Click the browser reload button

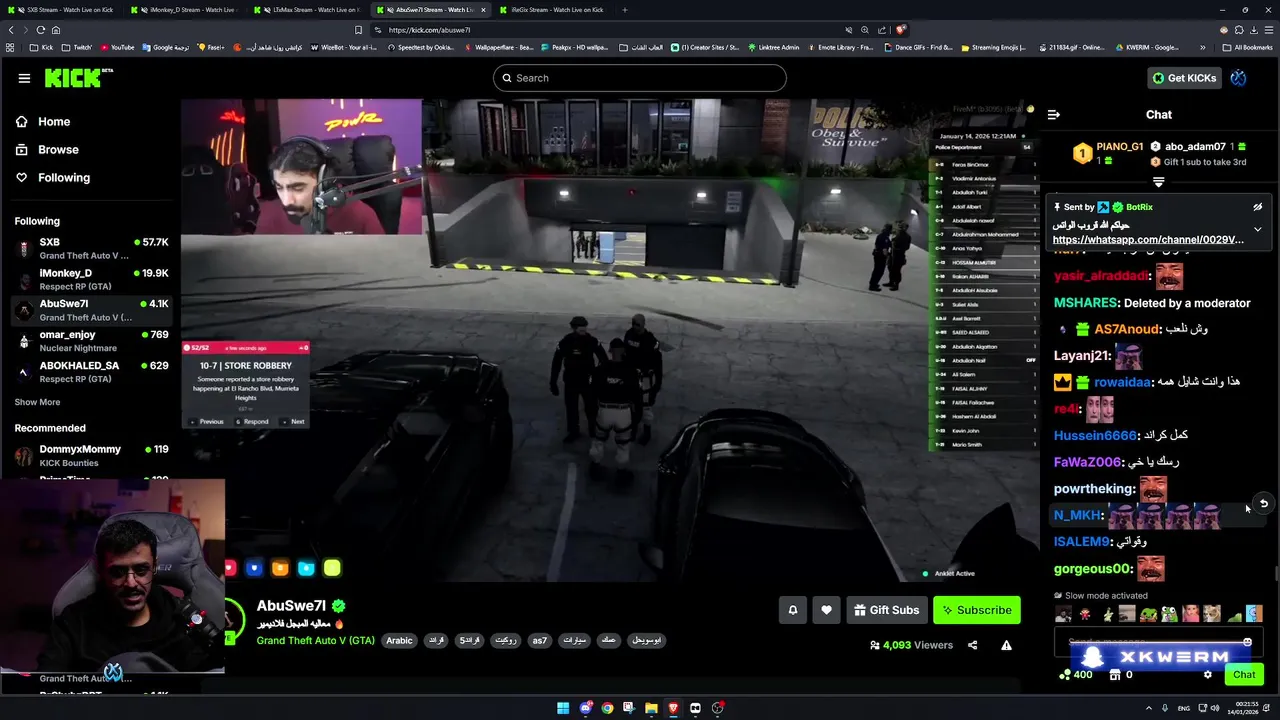(41, 30)
